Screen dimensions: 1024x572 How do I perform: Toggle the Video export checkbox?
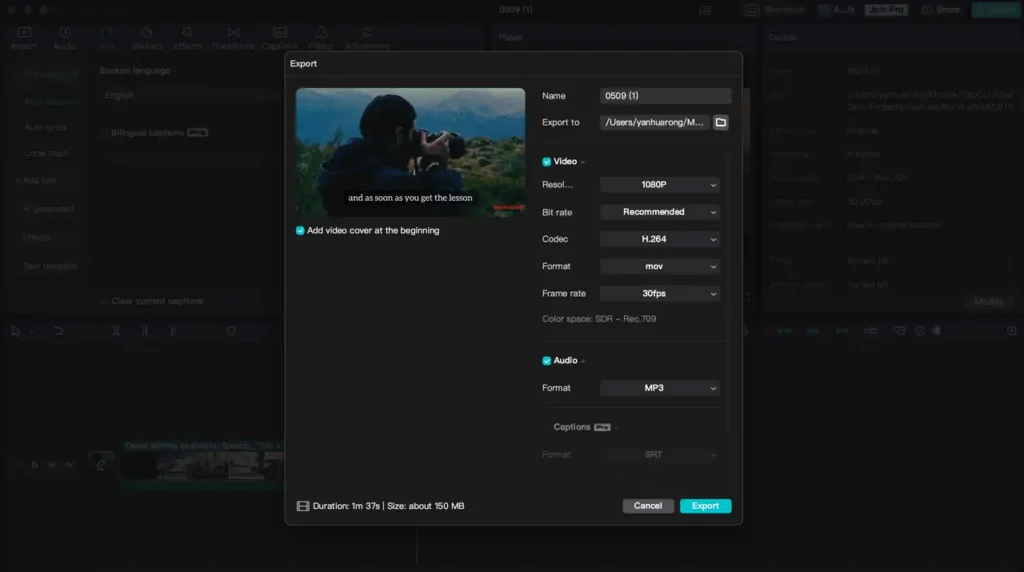pos(547,161)
